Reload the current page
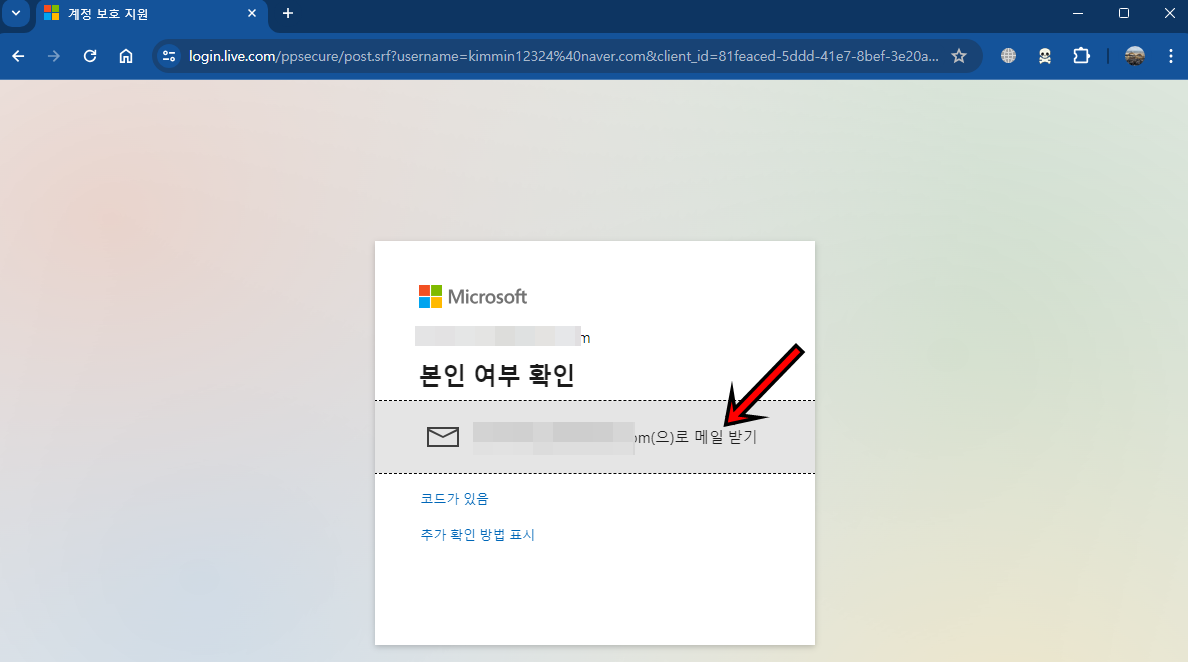Screen dimensions: 1188x662 click(x=90, y=56)
